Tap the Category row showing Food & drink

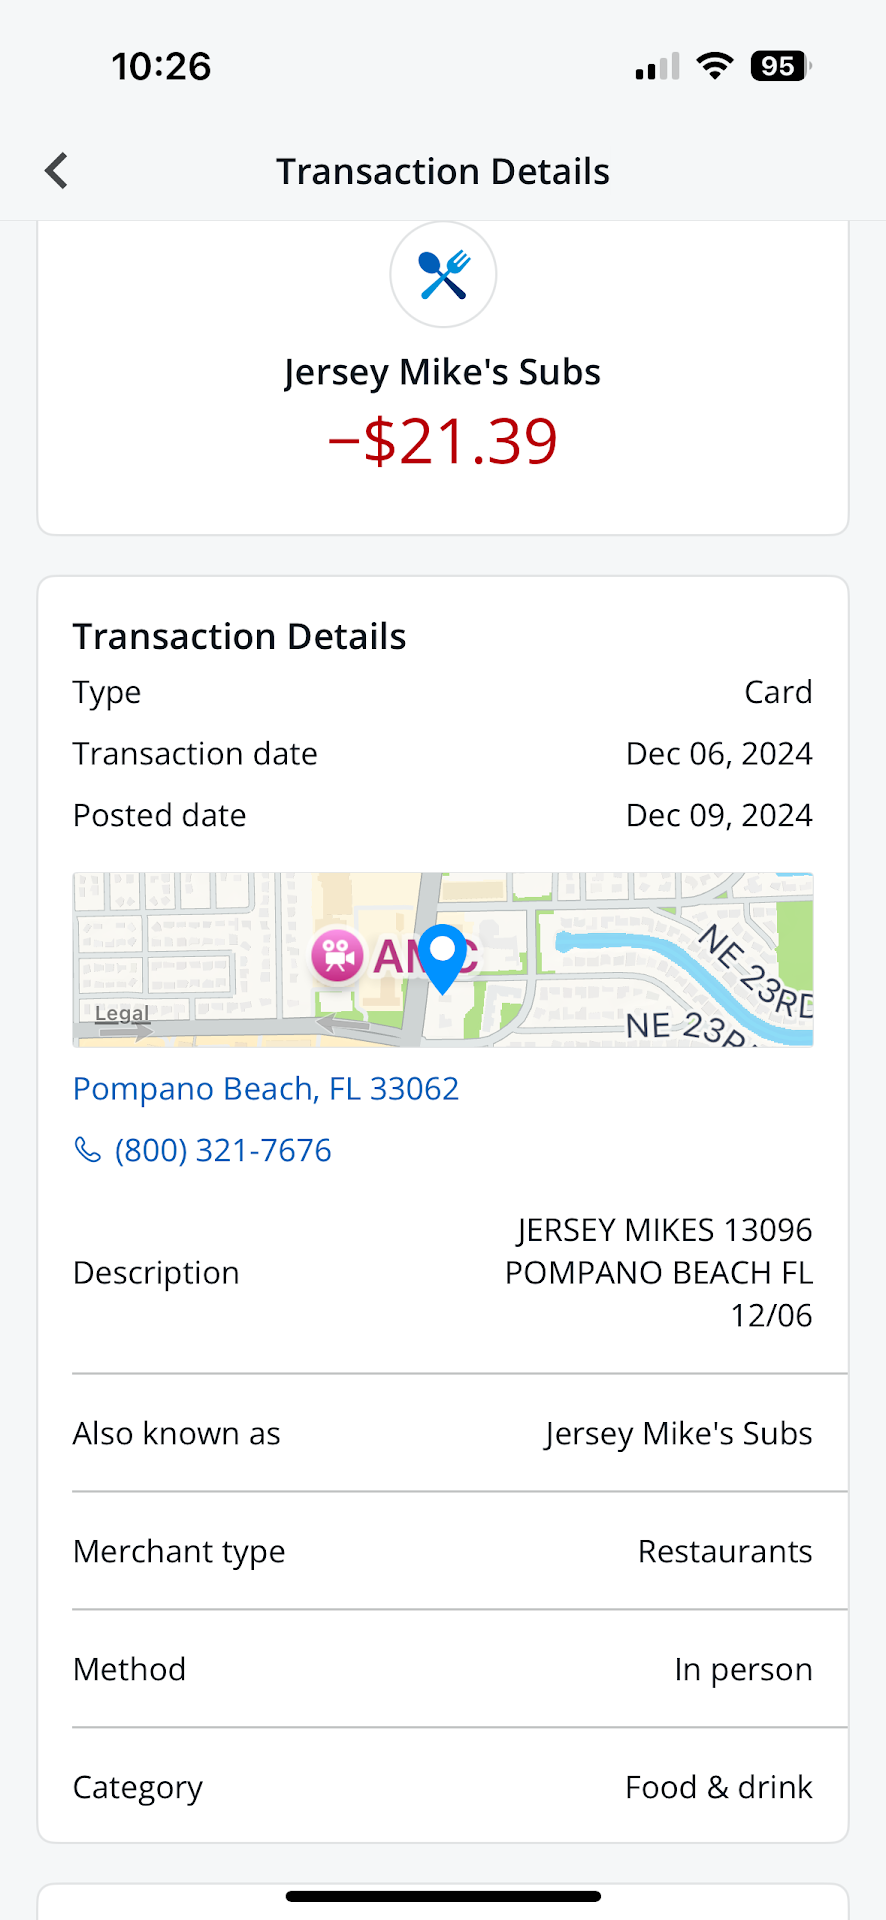(x=443, y=1787)
